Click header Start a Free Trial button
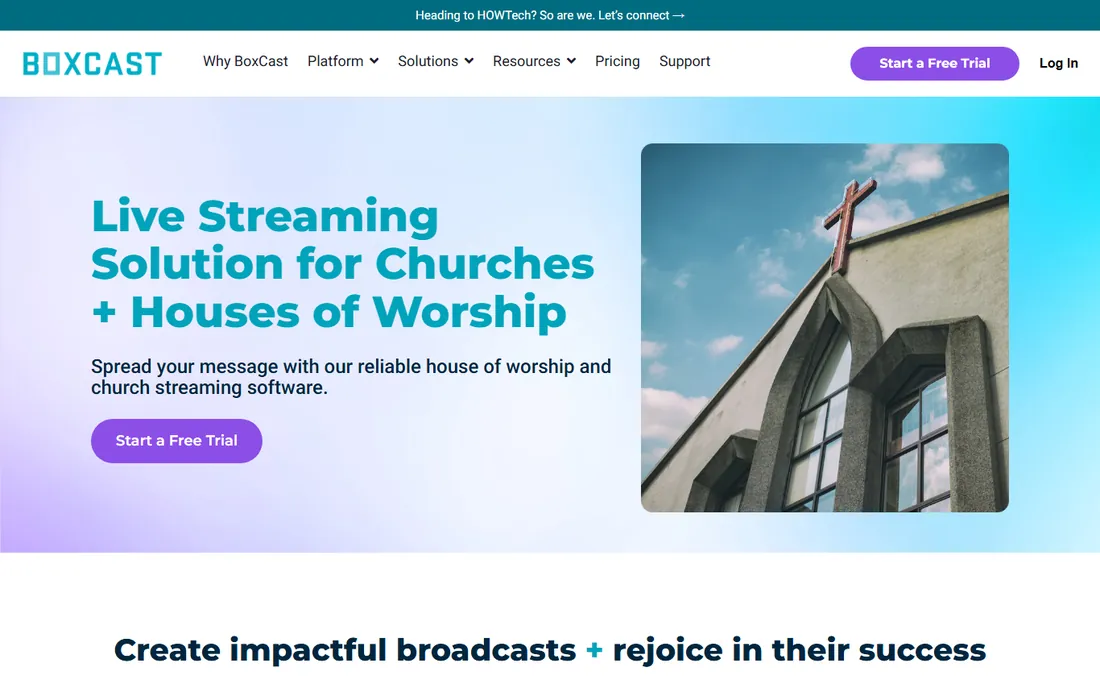Viewport: 1100px width, 688px height. pos(934,63)
